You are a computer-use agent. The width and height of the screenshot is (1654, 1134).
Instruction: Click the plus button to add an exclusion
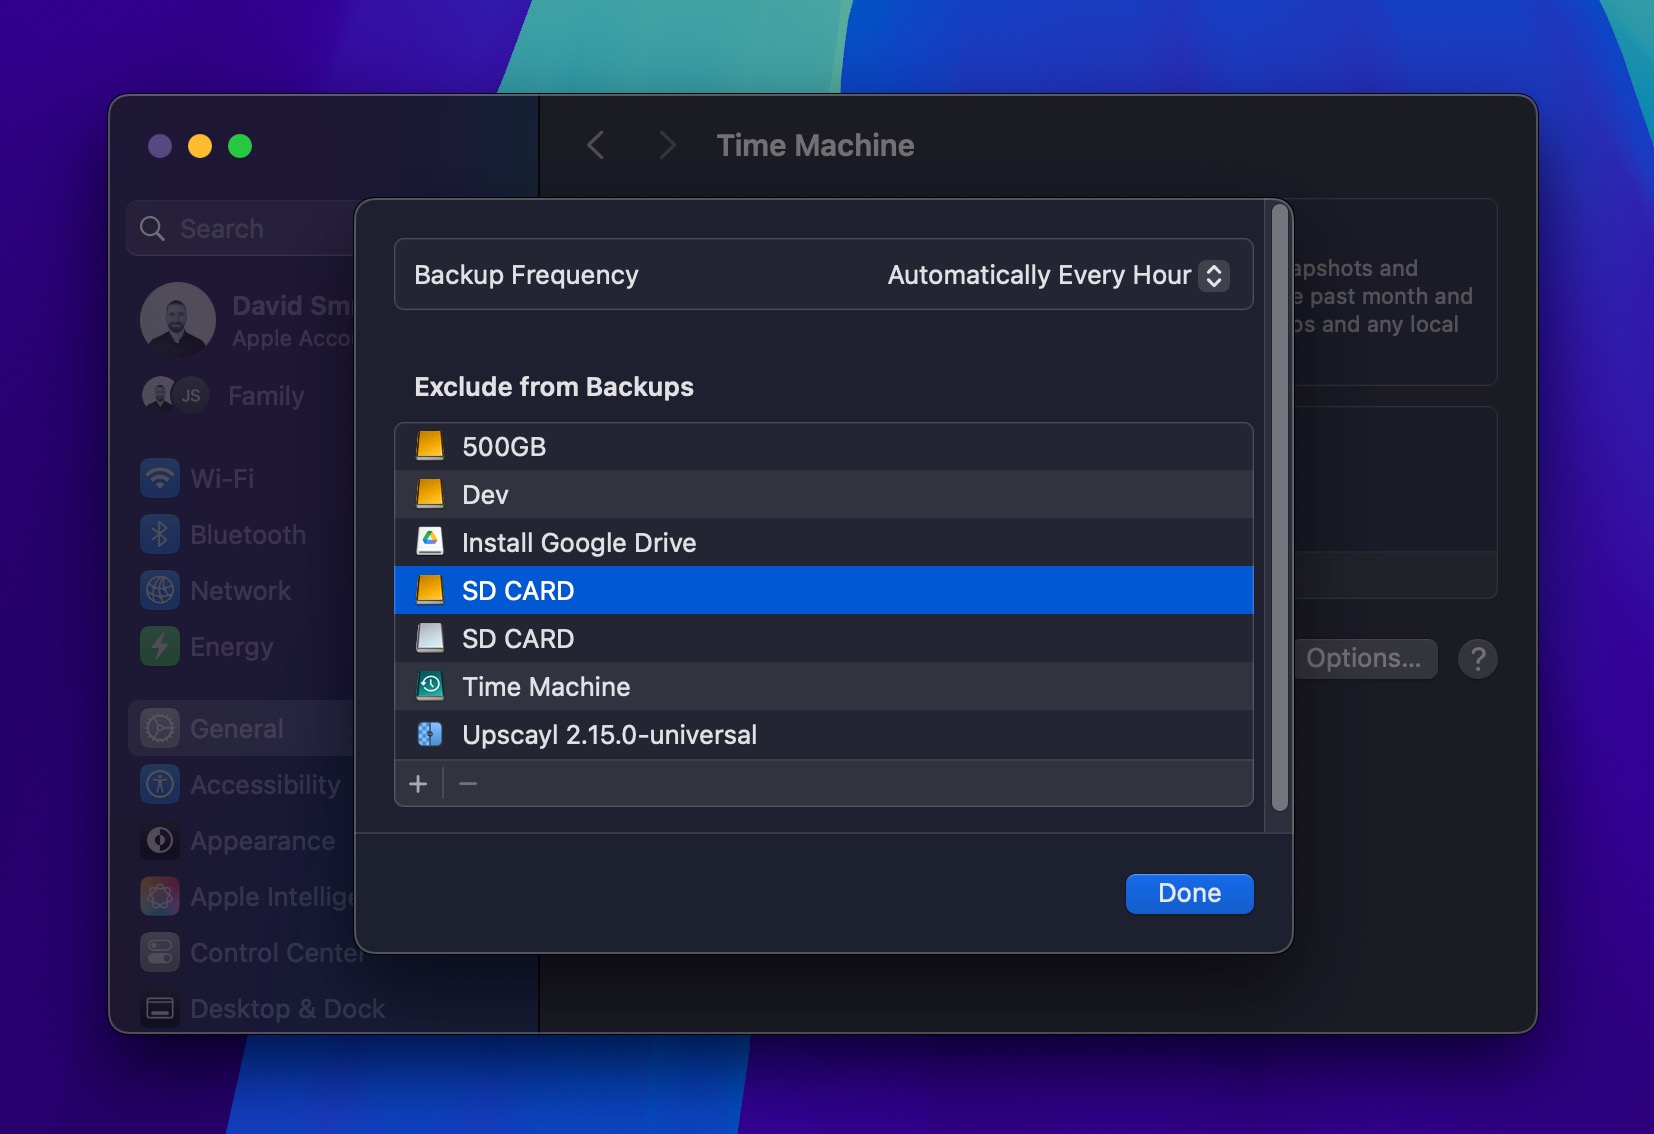point(419,784)
